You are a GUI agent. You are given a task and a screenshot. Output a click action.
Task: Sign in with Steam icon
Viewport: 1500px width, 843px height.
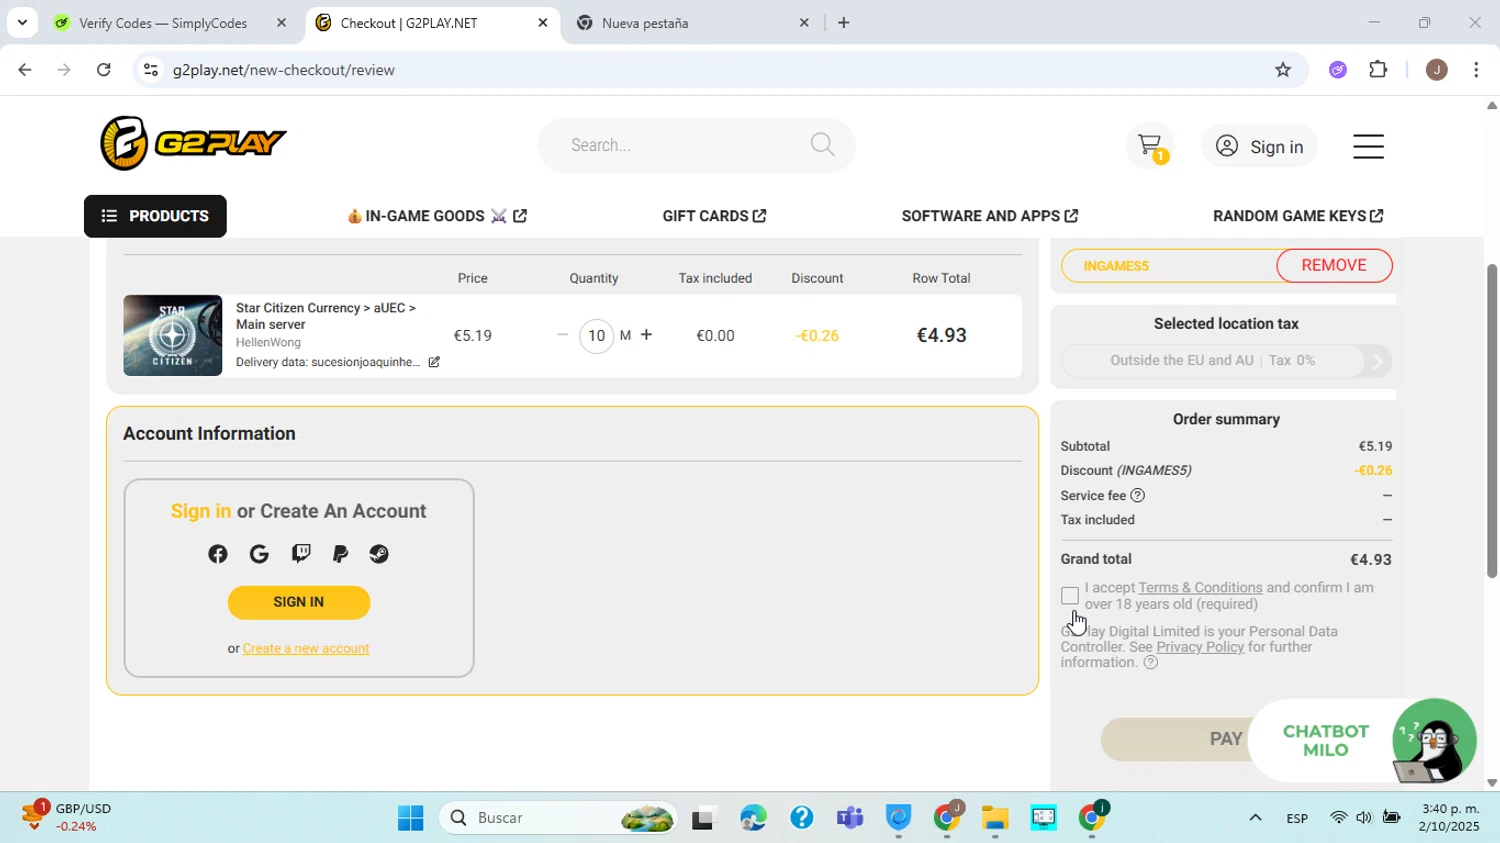[x=379, y=554]
